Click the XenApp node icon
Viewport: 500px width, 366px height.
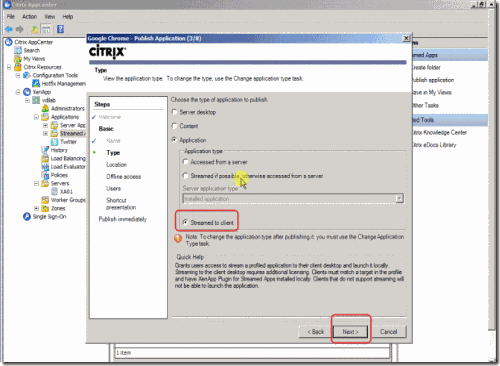point(27,92)
